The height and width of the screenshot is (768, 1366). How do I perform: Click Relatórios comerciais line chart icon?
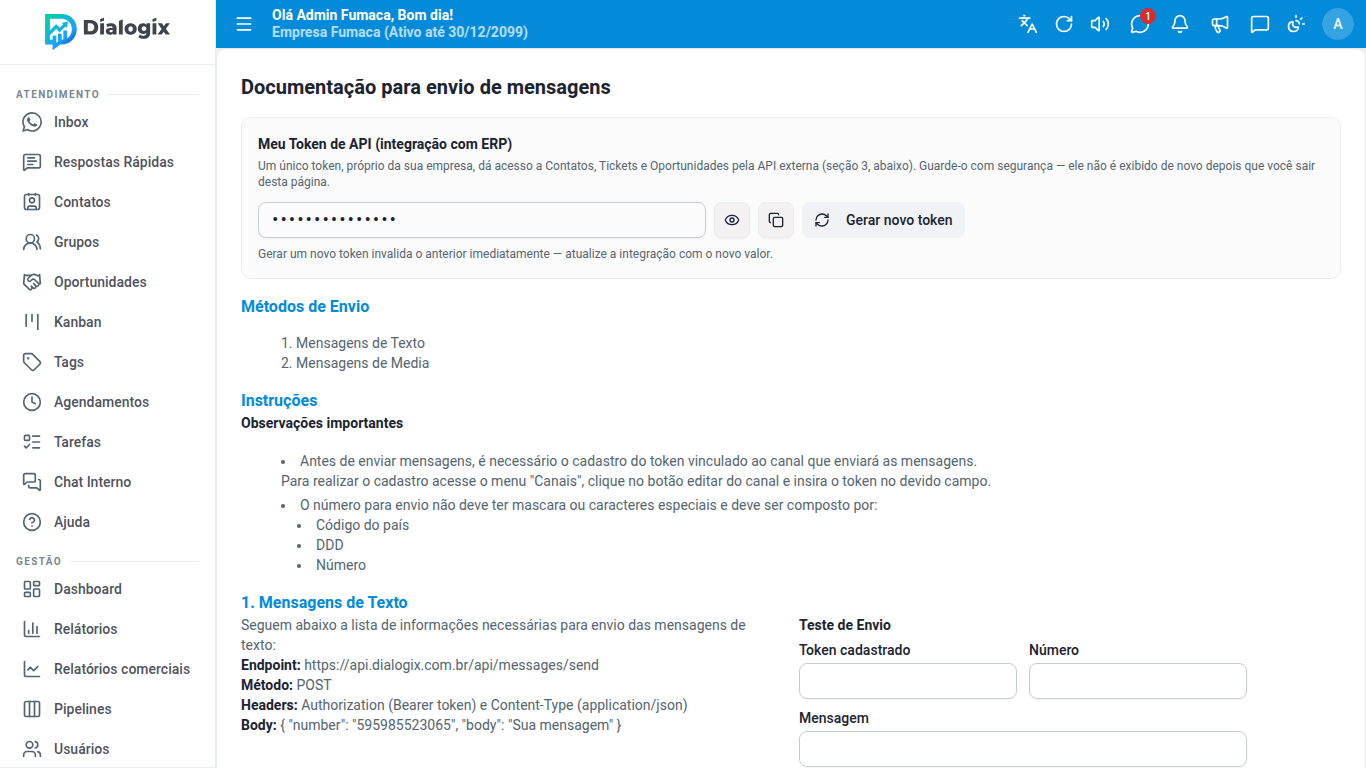tap(32, 669)
